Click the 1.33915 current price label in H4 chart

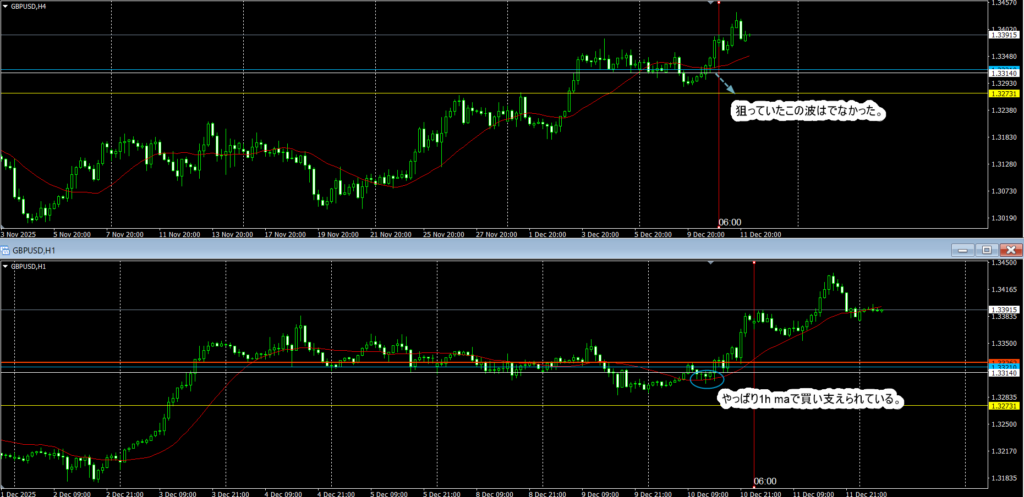coord(1004,35)
